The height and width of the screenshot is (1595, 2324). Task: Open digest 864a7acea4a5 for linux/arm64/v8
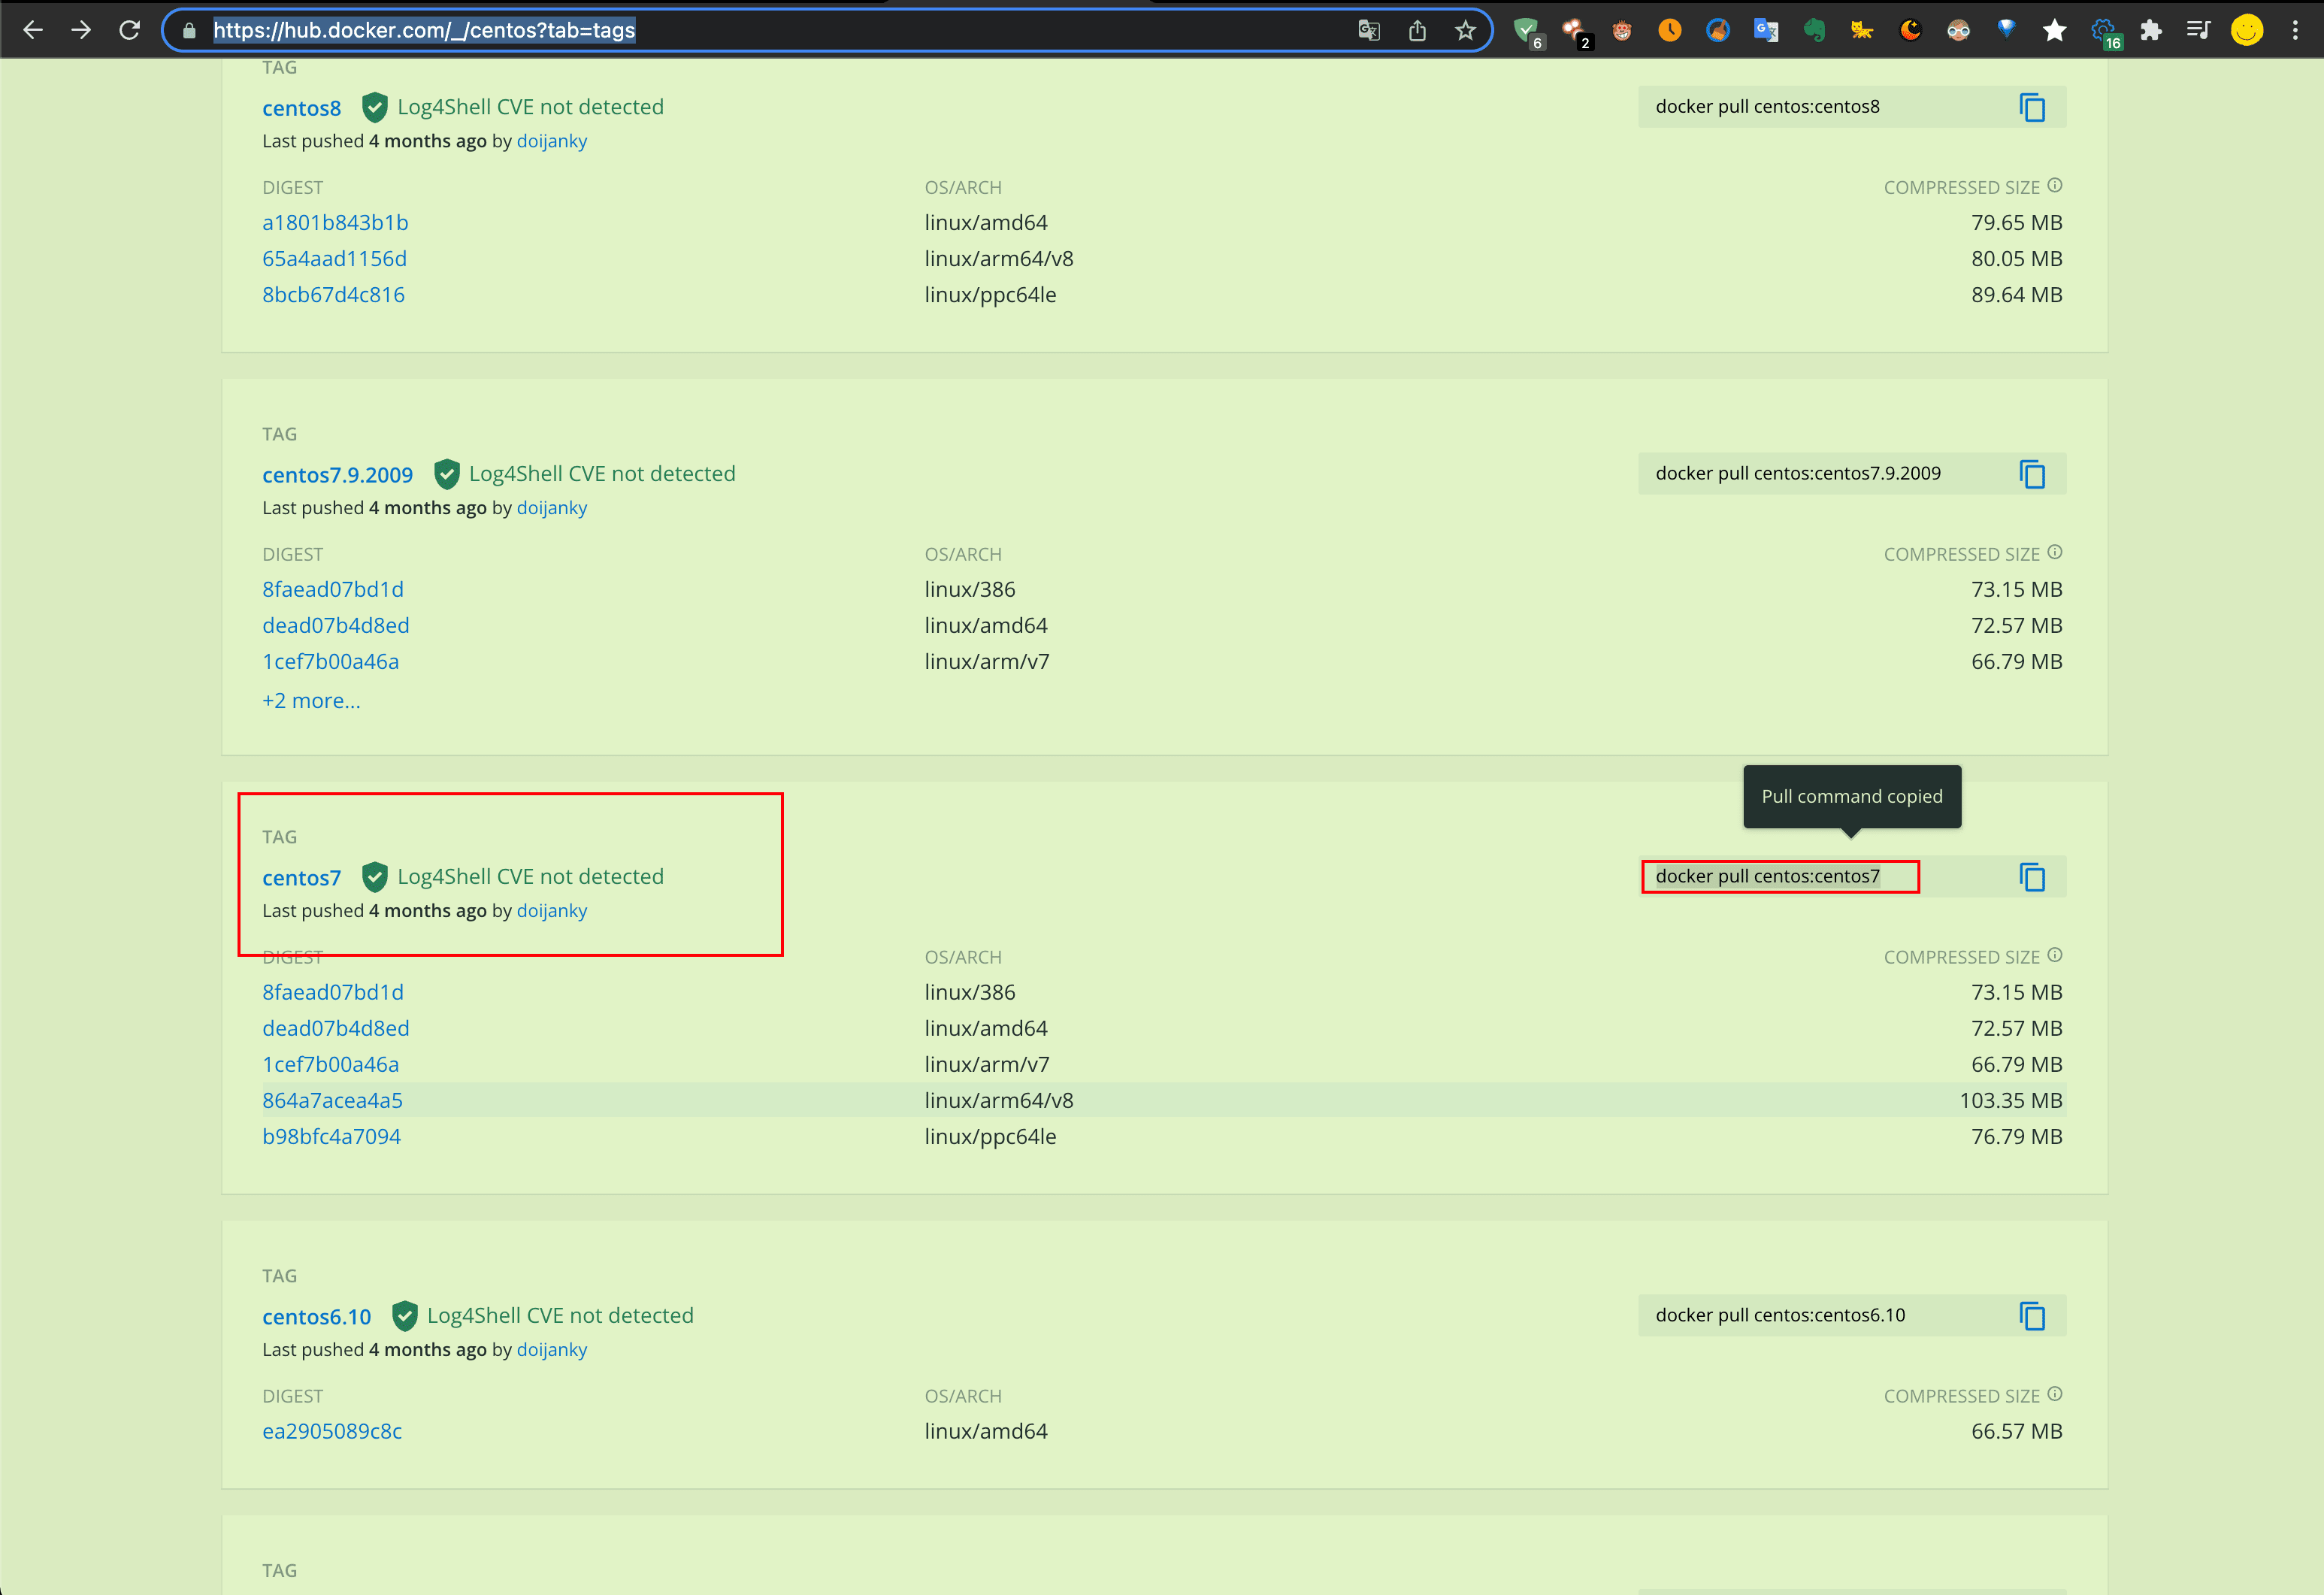332,1100
